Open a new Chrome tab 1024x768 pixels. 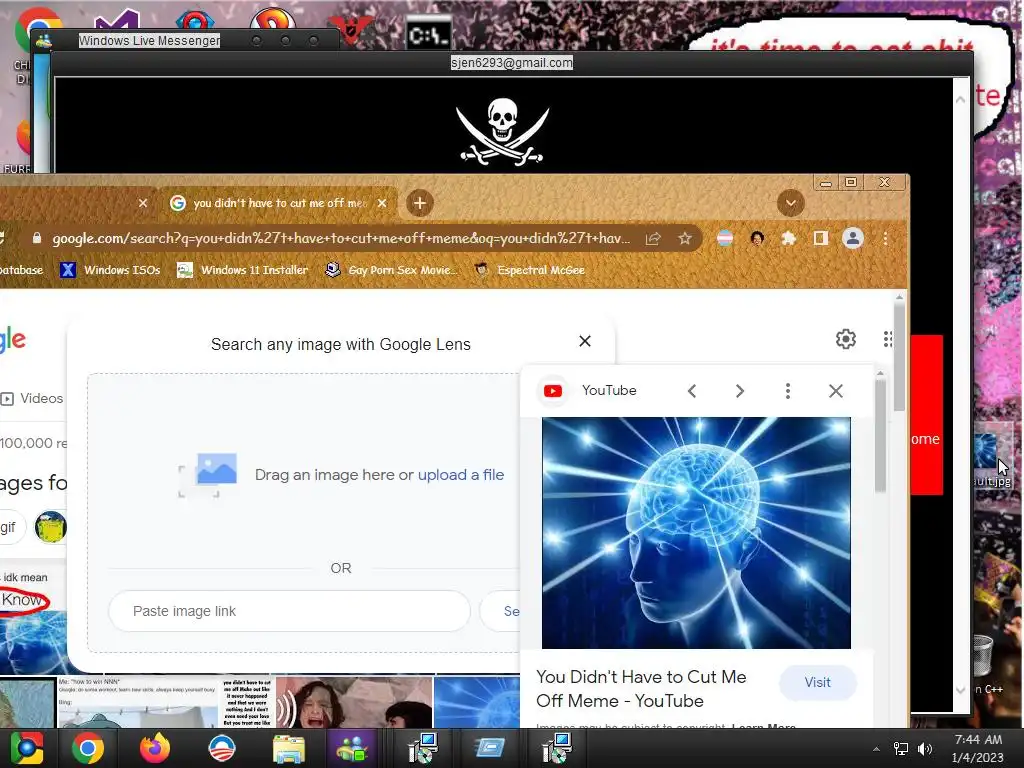420,203
